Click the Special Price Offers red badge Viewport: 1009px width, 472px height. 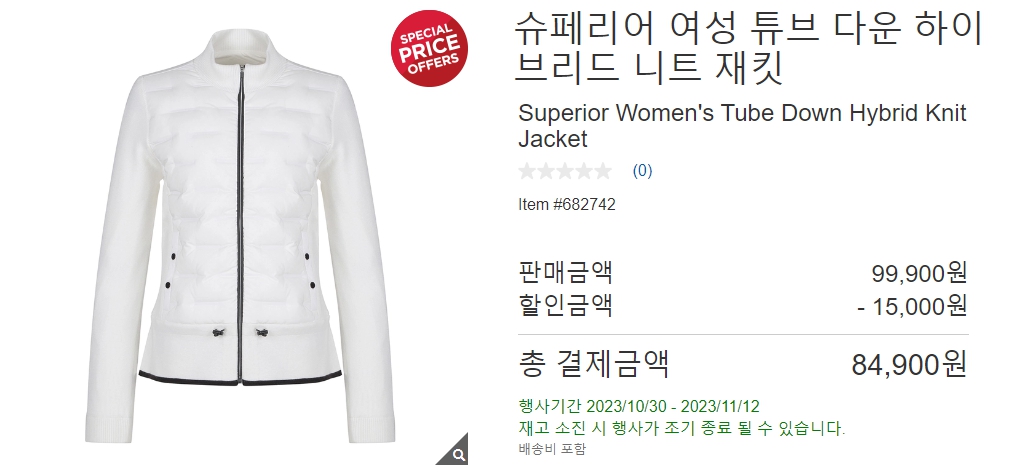429,48
